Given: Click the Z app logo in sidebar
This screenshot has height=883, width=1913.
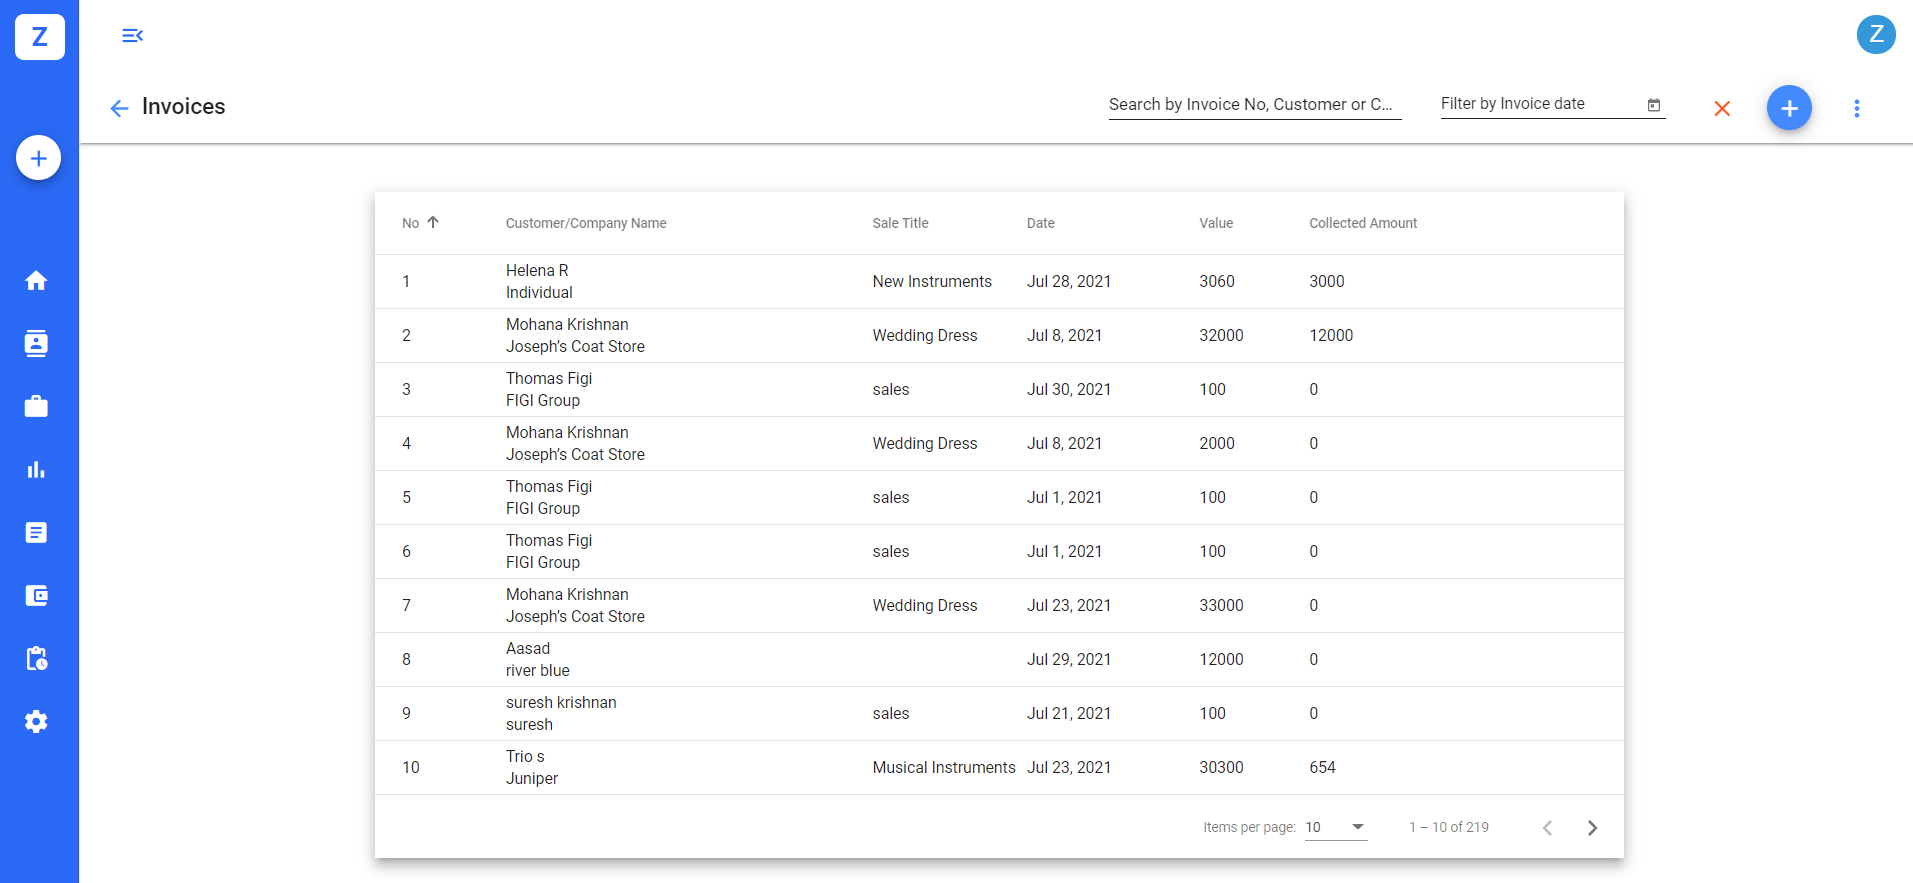Looking at the screenshot, I should [40, 37].
